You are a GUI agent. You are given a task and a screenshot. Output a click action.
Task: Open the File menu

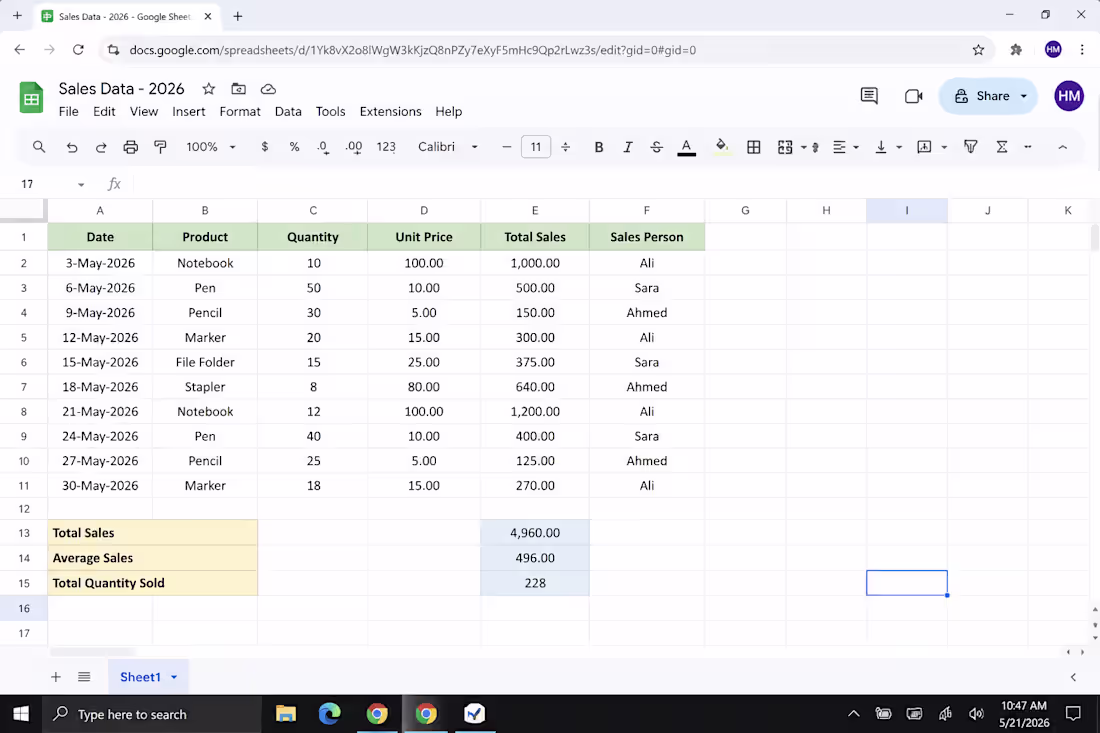tap(68, 112)
